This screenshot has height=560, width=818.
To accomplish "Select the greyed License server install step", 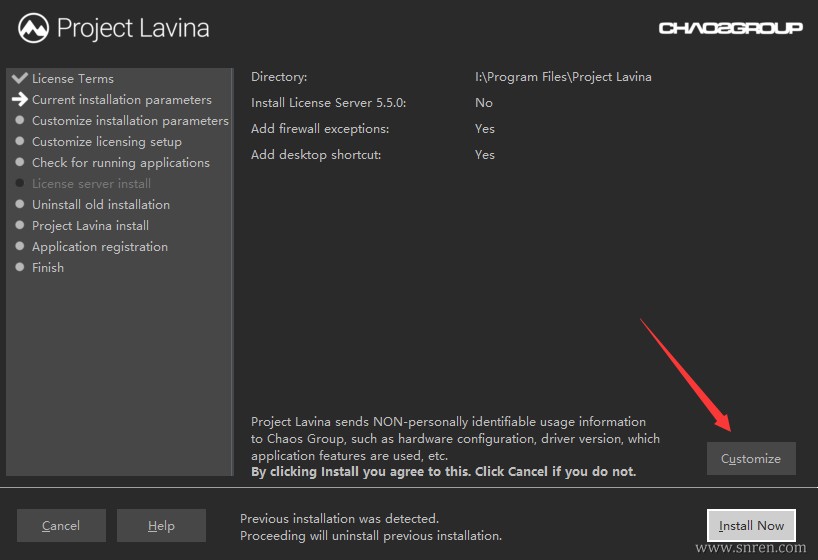I will [91, 184].
